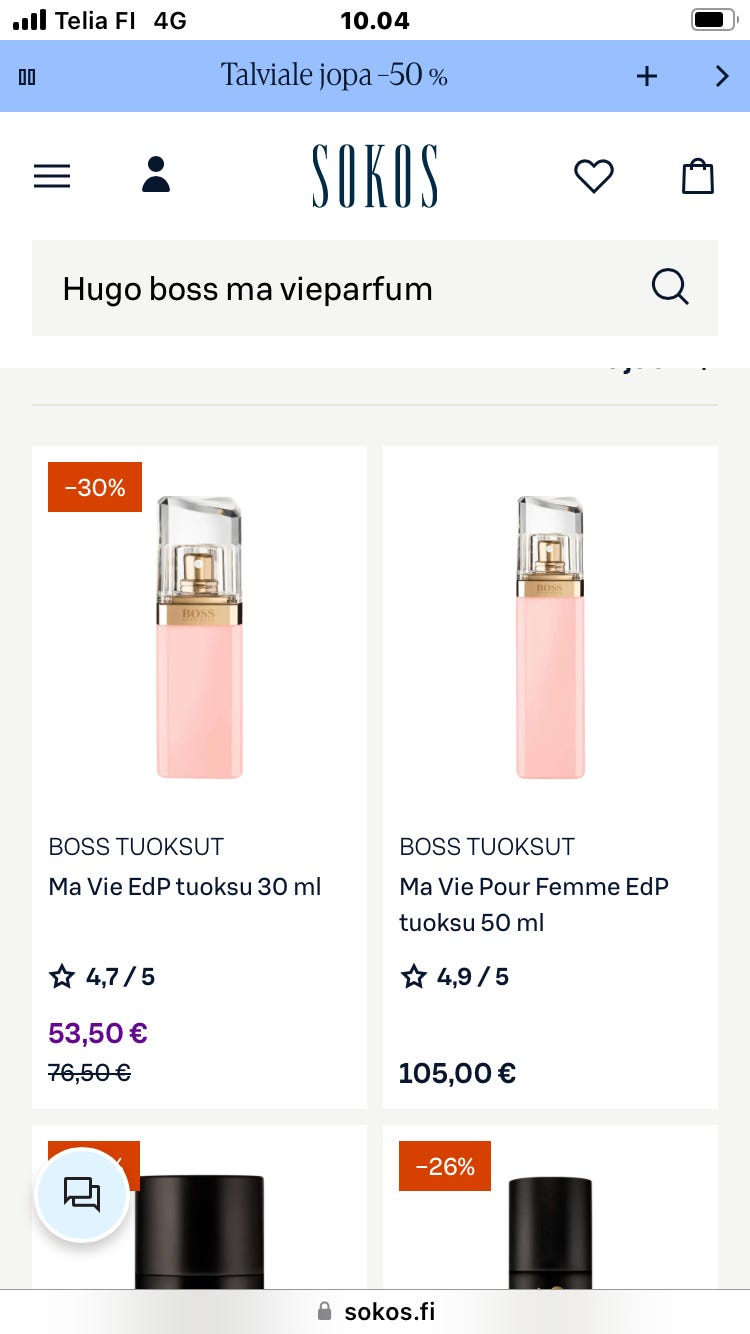Focus the search field with Hugo boss text

point(340,289)
